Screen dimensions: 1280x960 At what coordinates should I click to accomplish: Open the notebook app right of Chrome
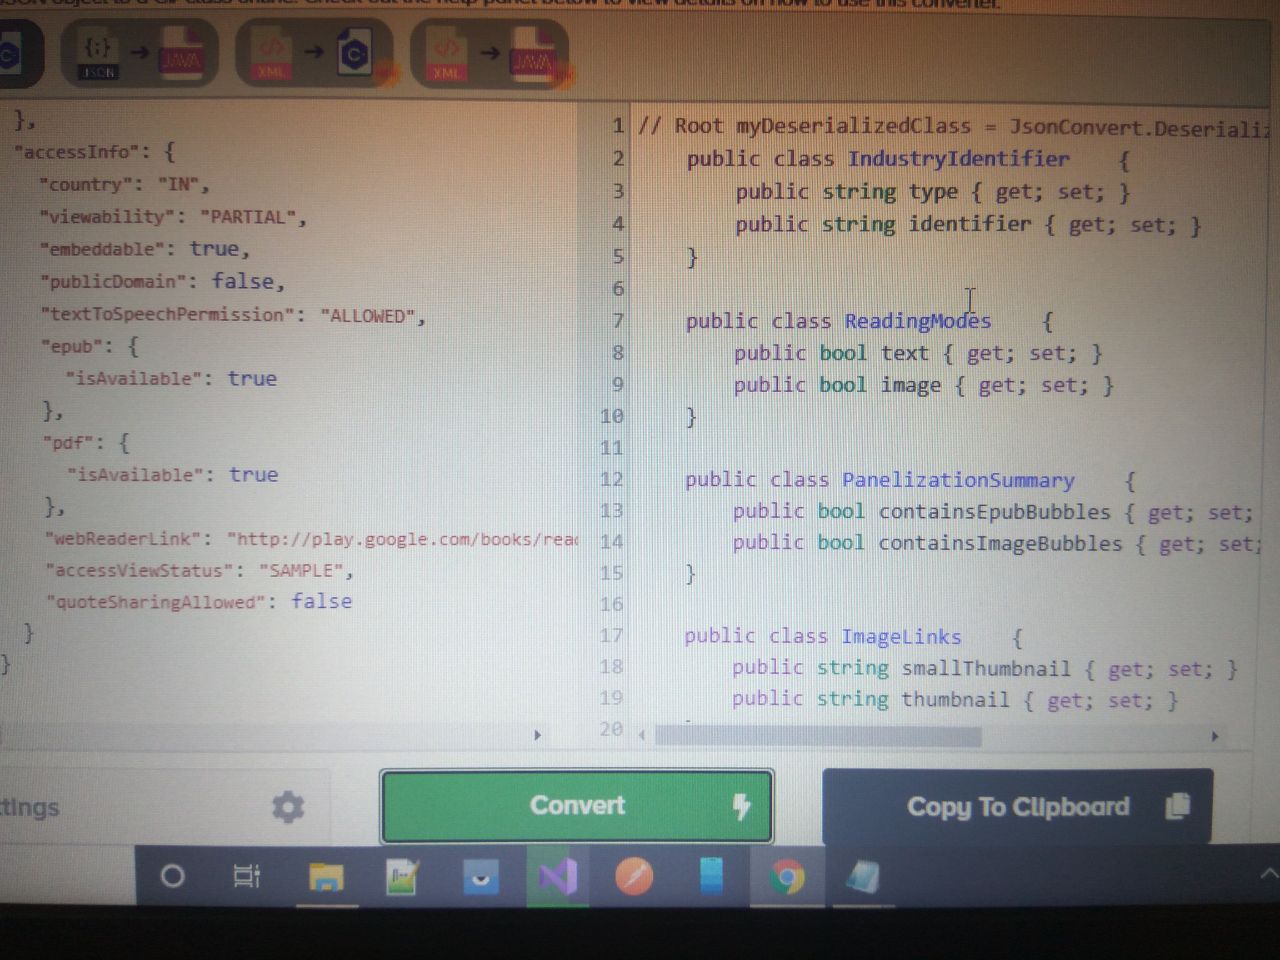[x=862, y=877]
